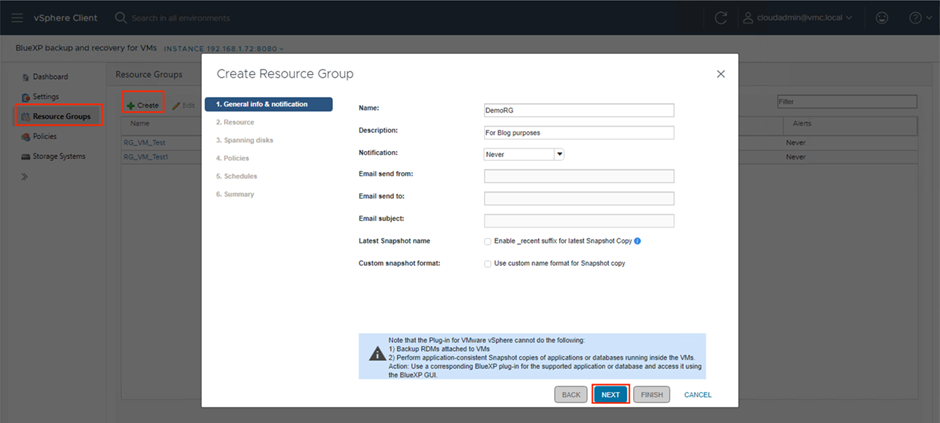
Task: Click the CANCEL link
Action: (x=697, y=395)
